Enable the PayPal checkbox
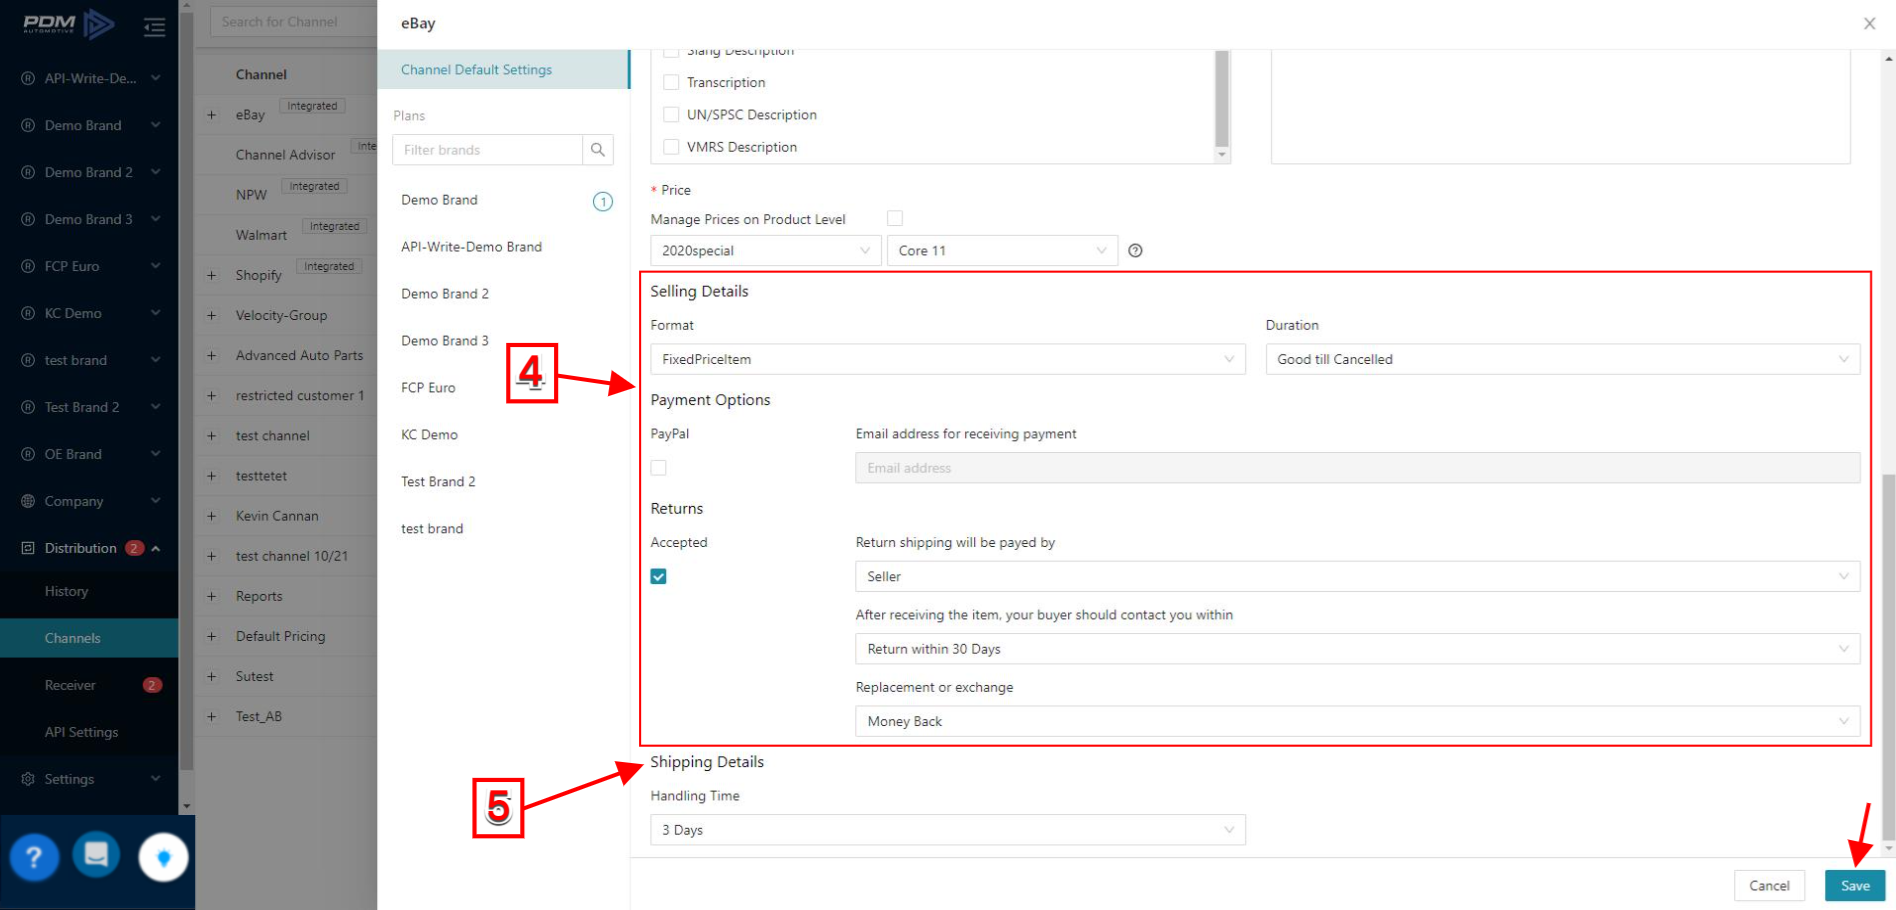The image size is (1896, 910). coord(658,467)
